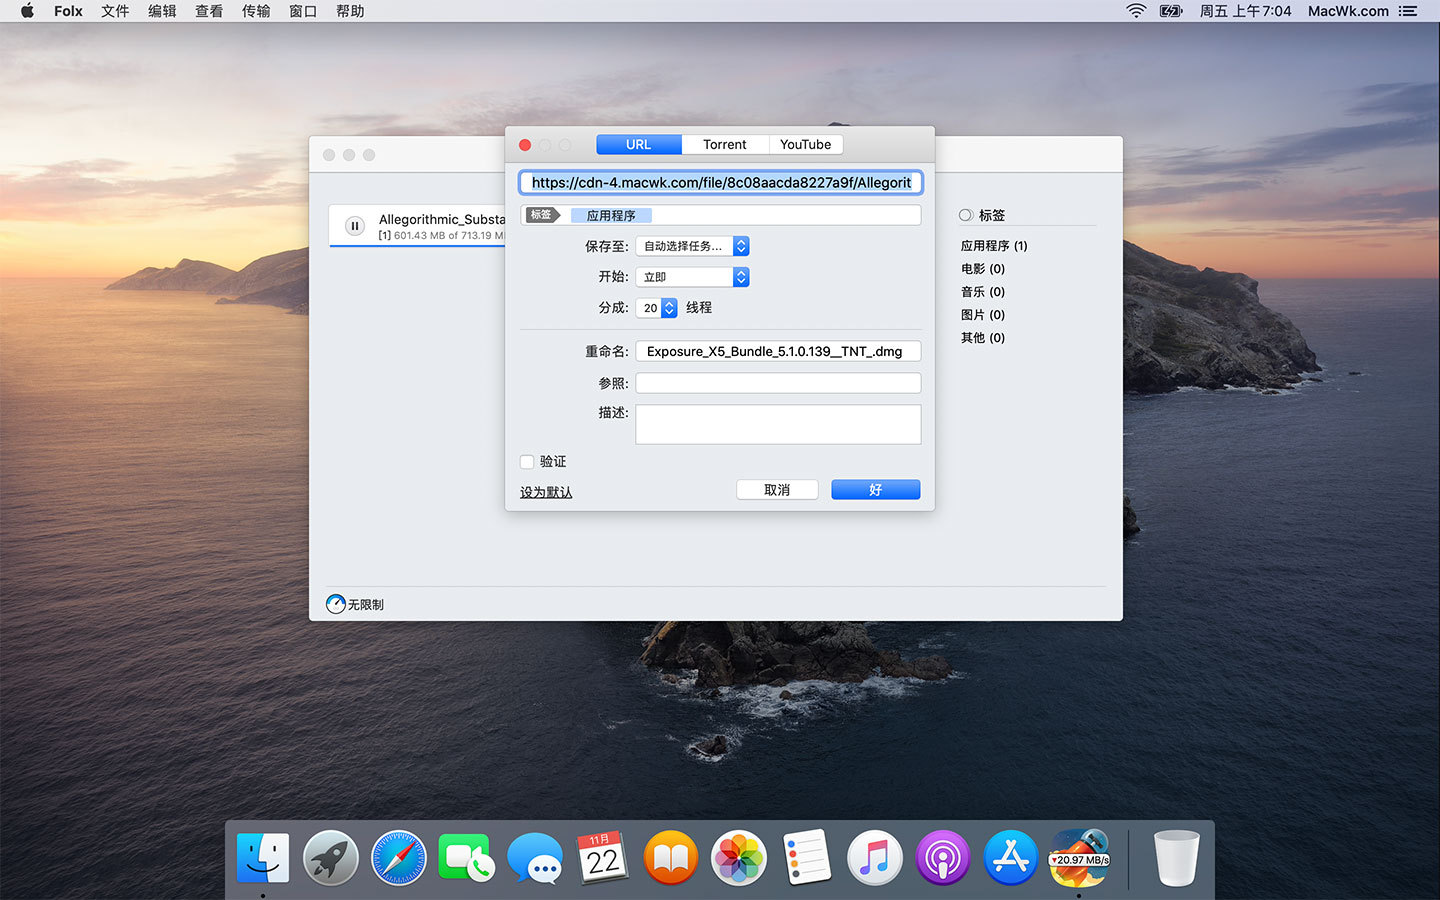Select the 标签 radio button in sidebar

click(x=966, y=215)
